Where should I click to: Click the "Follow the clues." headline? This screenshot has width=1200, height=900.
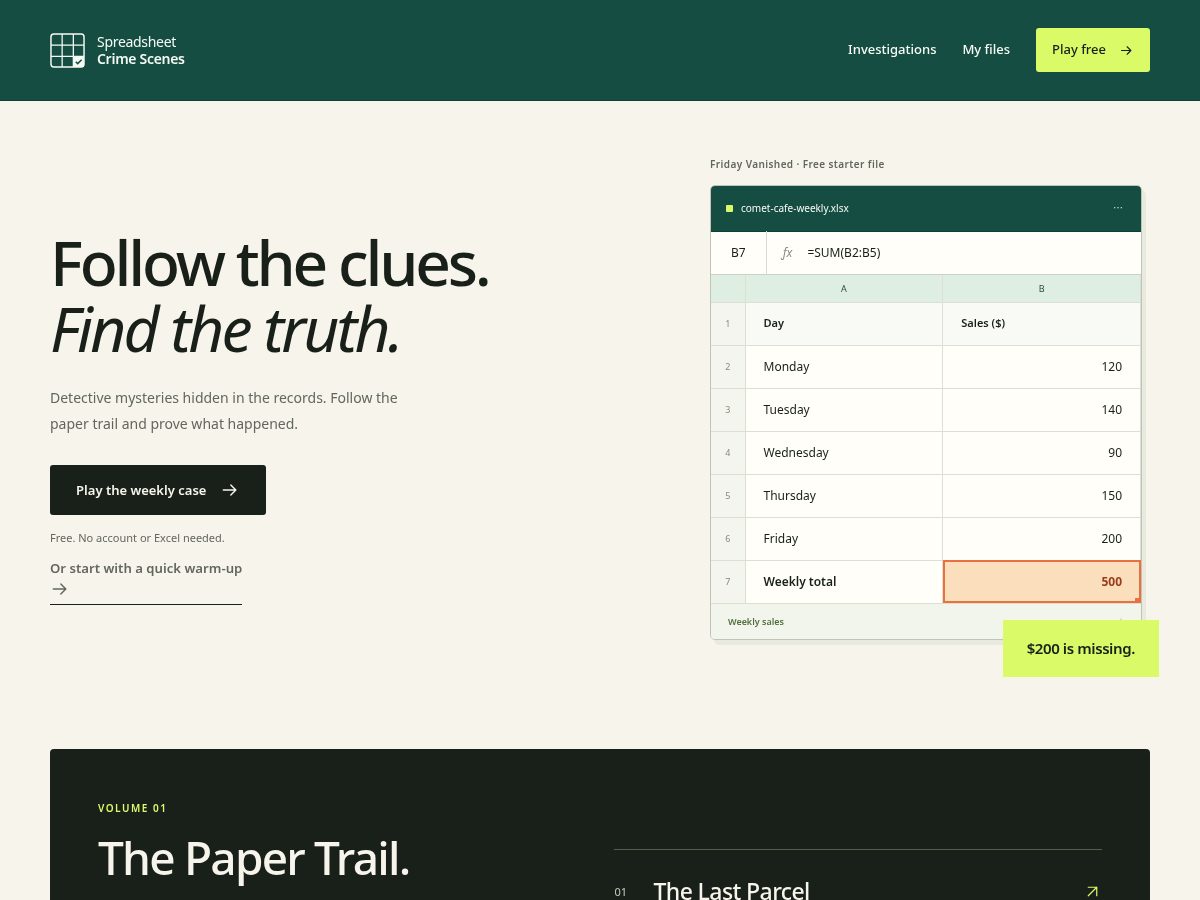coord(270,264)
